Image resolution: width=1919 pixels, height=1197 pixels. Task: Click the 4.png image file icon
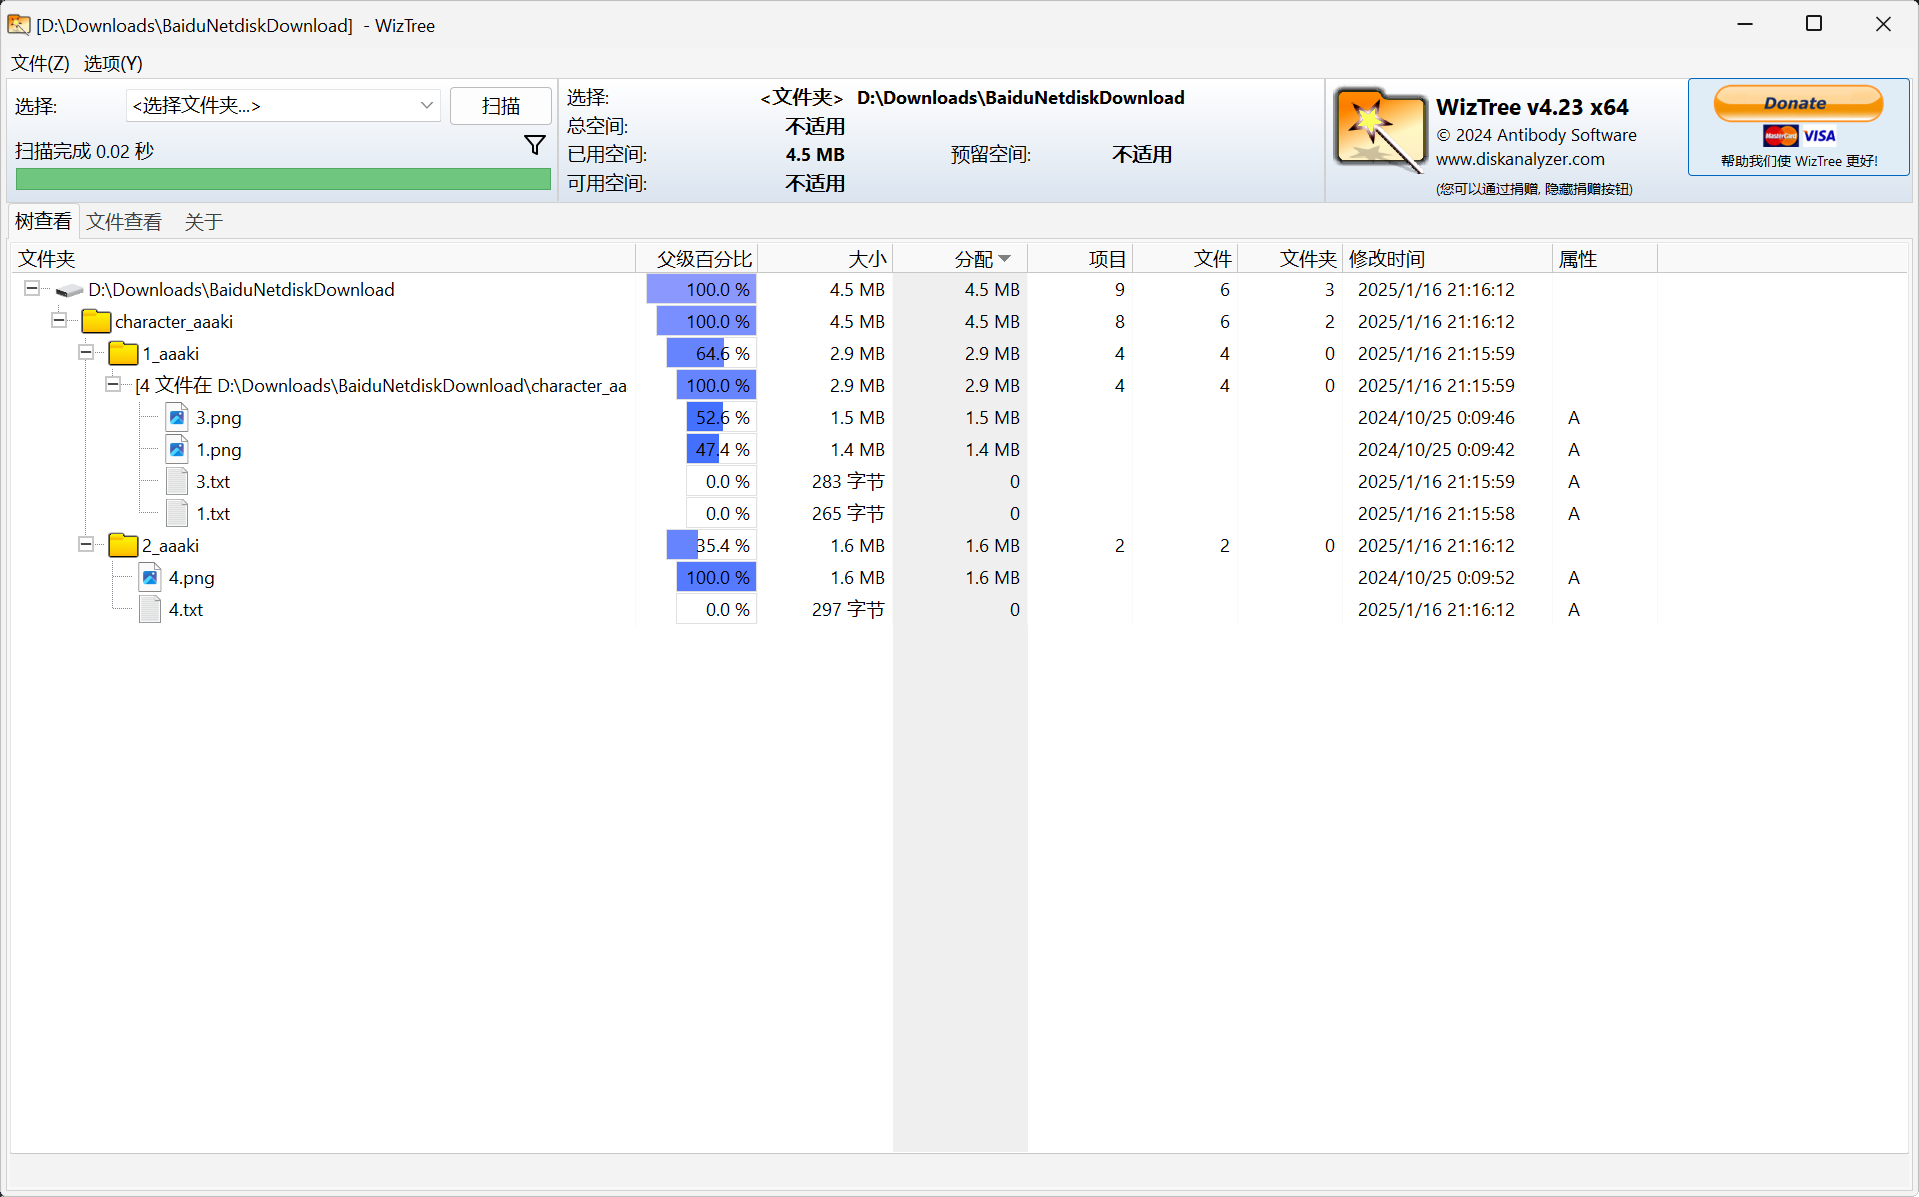[x=150, y=578]
